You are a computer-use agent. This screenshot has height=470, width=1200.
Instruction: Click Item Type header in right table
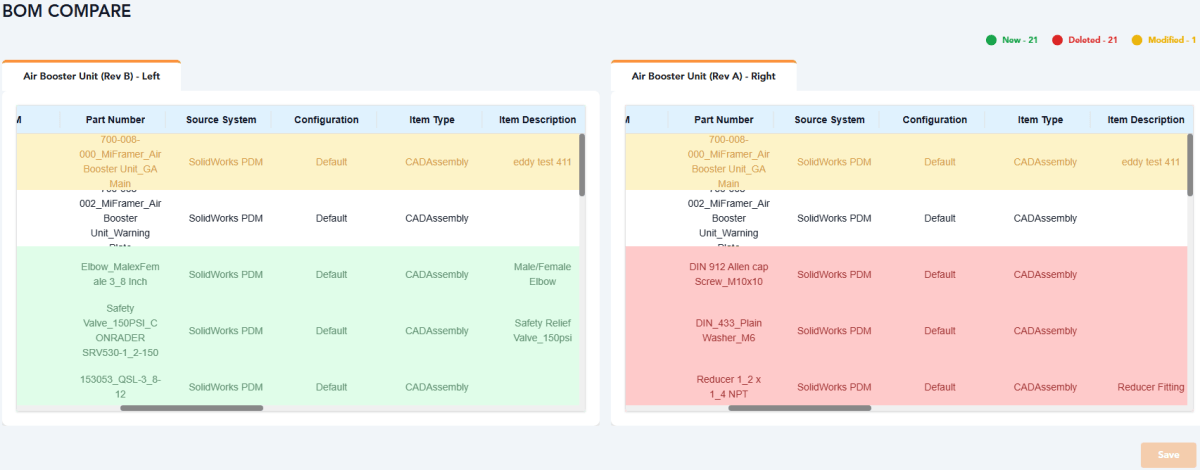[x=1040, y=120]
